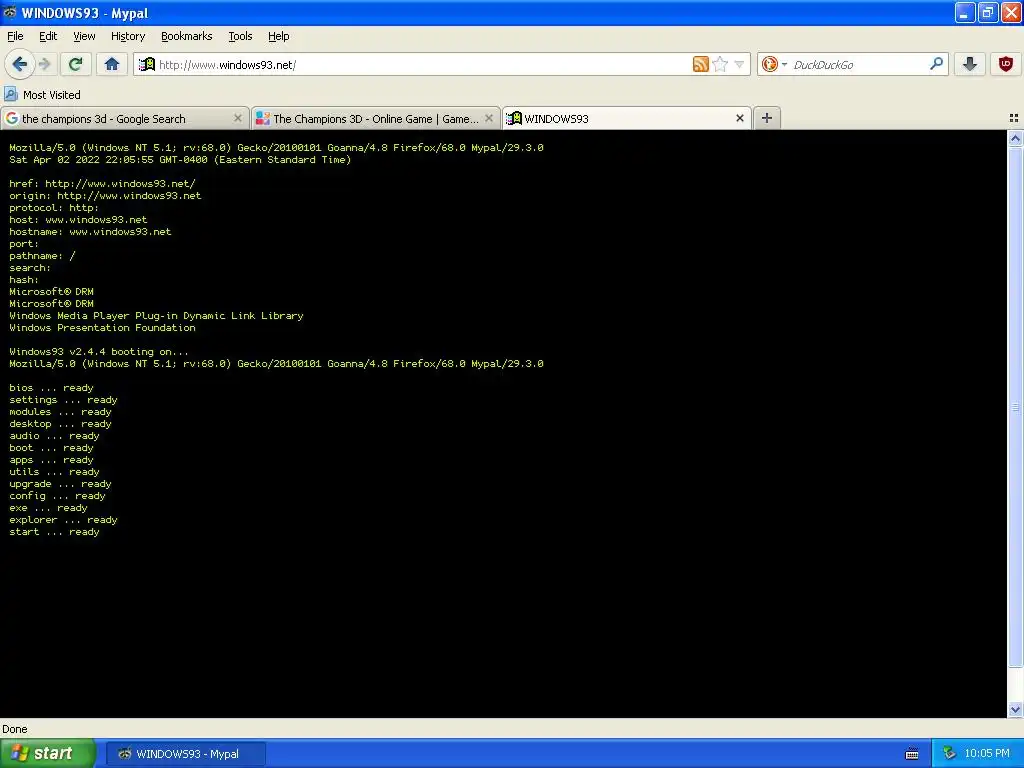1024x768 pixels.
Task: Click the search magnifier icon
Action: coord(936,64)
